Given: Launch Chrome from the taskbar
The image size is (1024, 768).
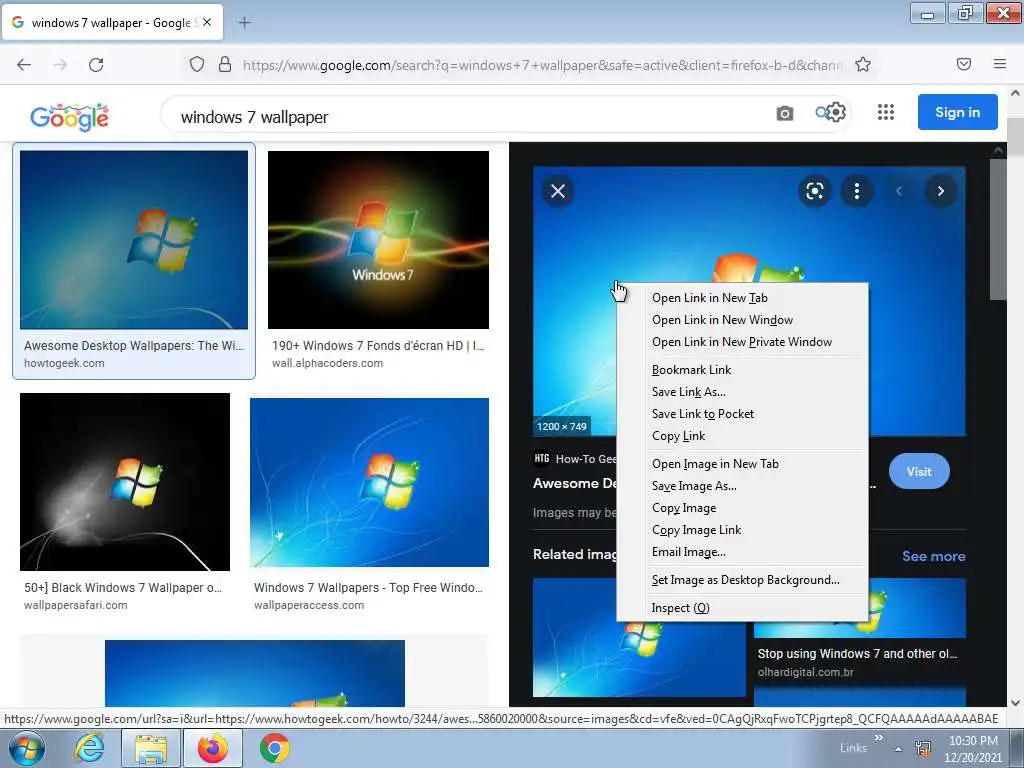Looking at the screenshot, I should pos(275,748).
